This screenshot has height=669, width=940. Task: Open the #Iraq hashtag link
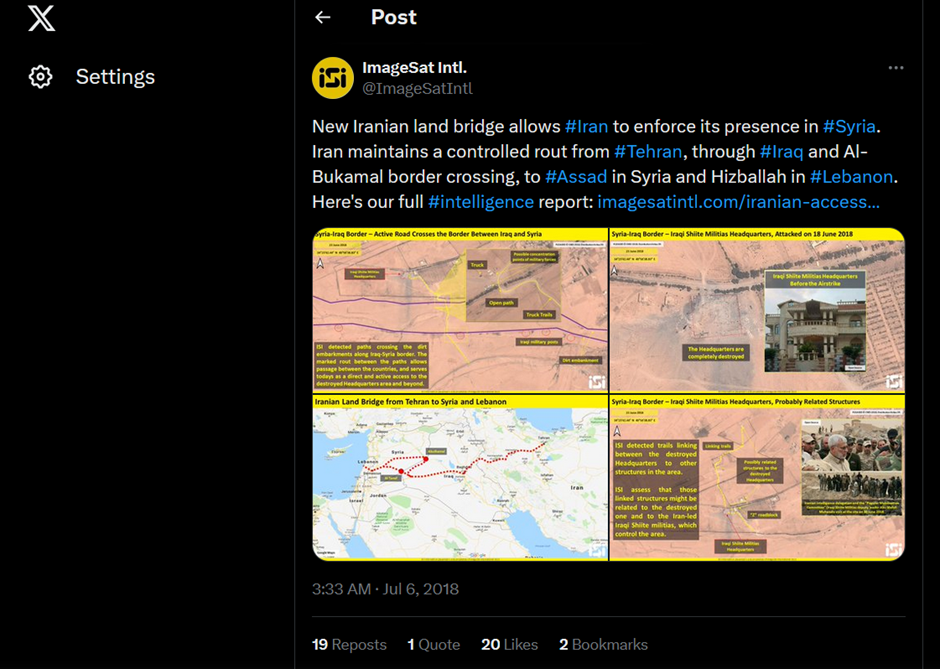(x=781, y=152)
